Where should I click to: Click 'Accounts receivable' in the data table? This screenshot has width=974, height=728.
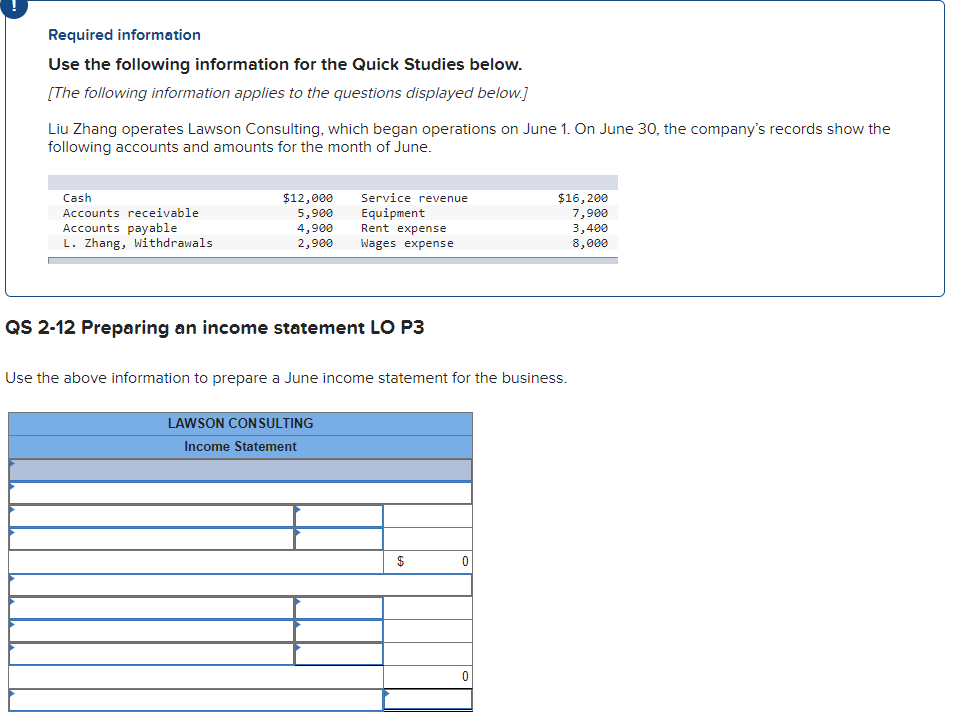point(130,213)
